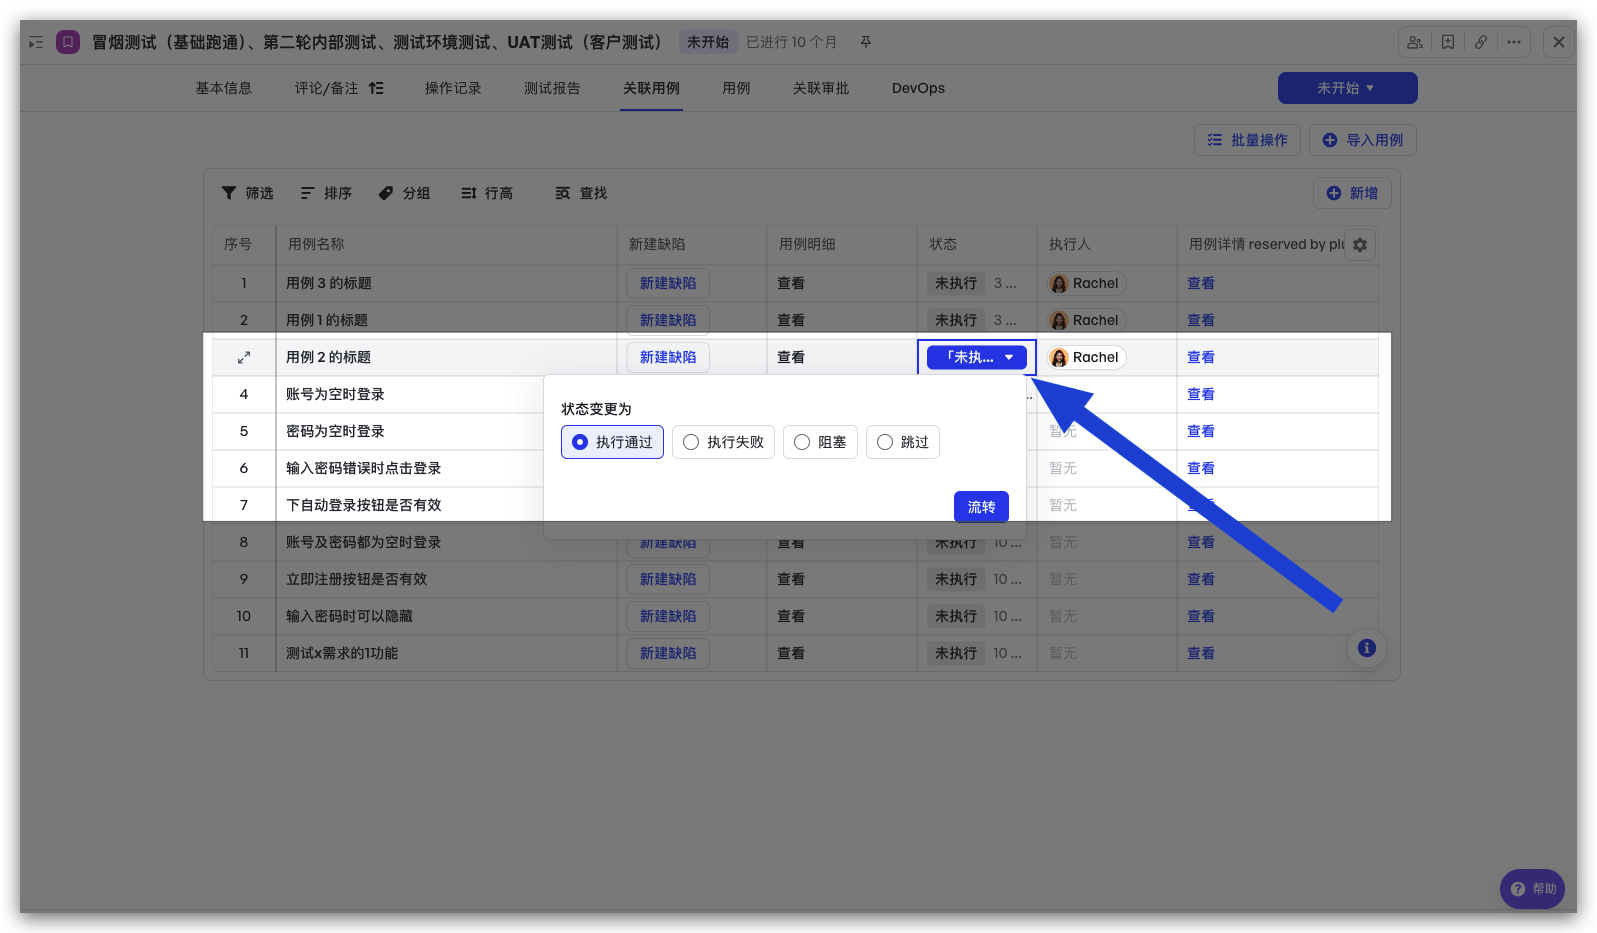1597x933 pixels.
Task: Select 跳过 radio option
Action: 903,442
